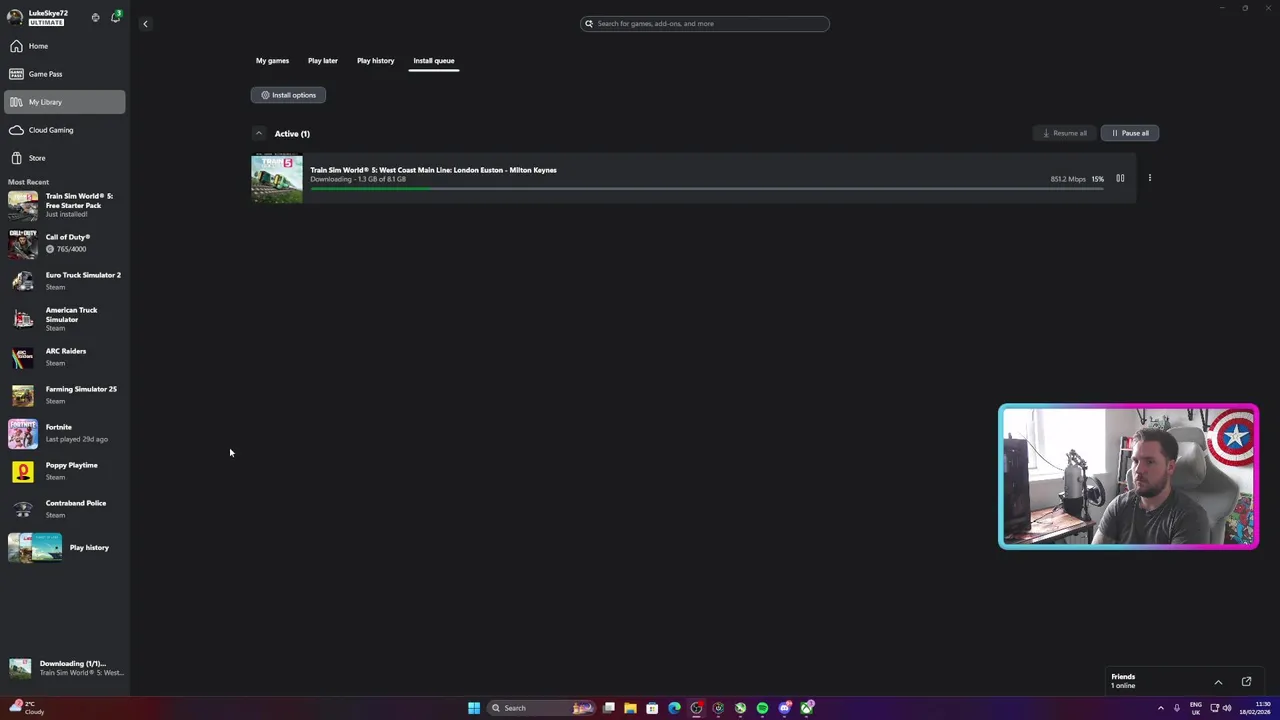Go back using the back arrow
The width and height of the screenshot is (1280, 720).
(145, 23)
